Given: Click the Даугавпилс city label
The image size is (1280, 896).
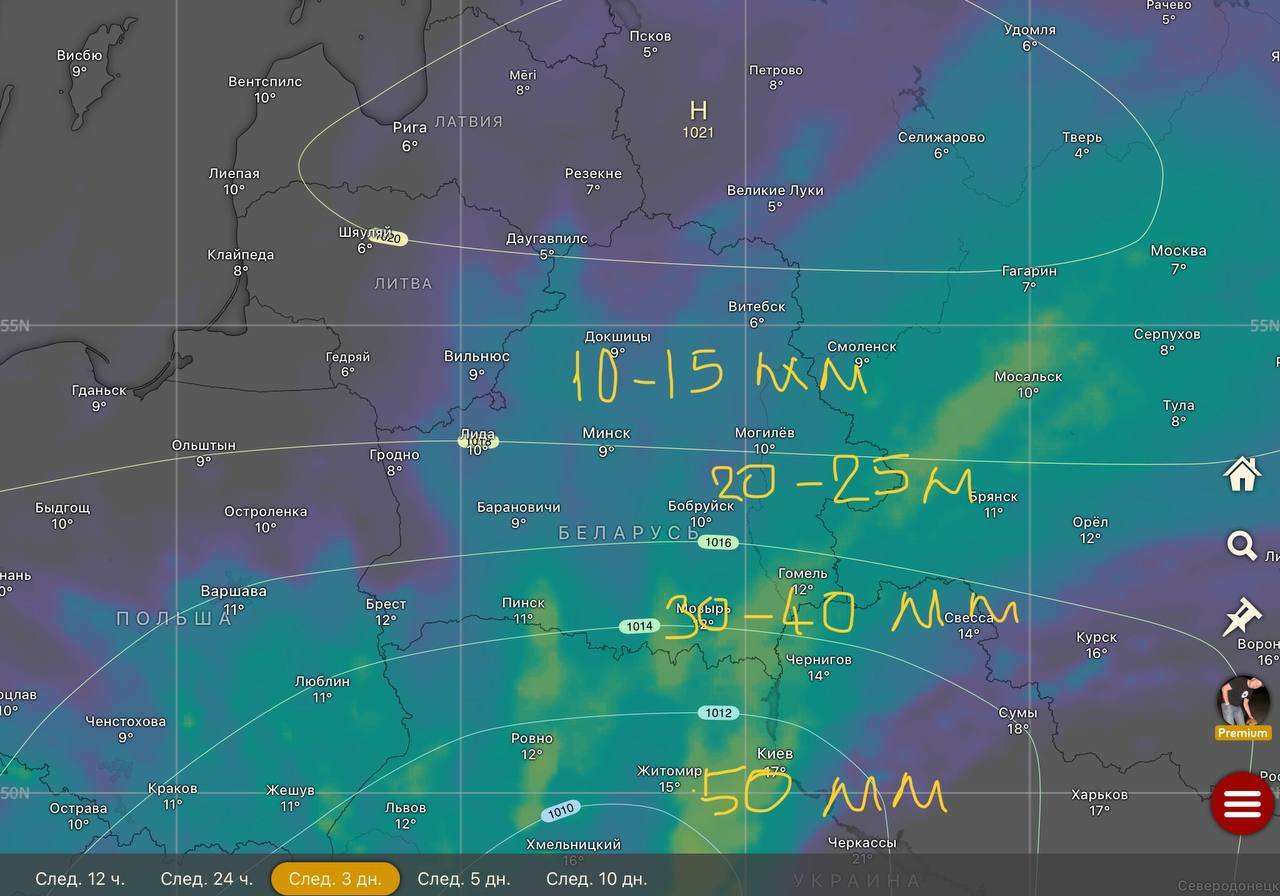Looking at the screenshot, I should [547, 238].
